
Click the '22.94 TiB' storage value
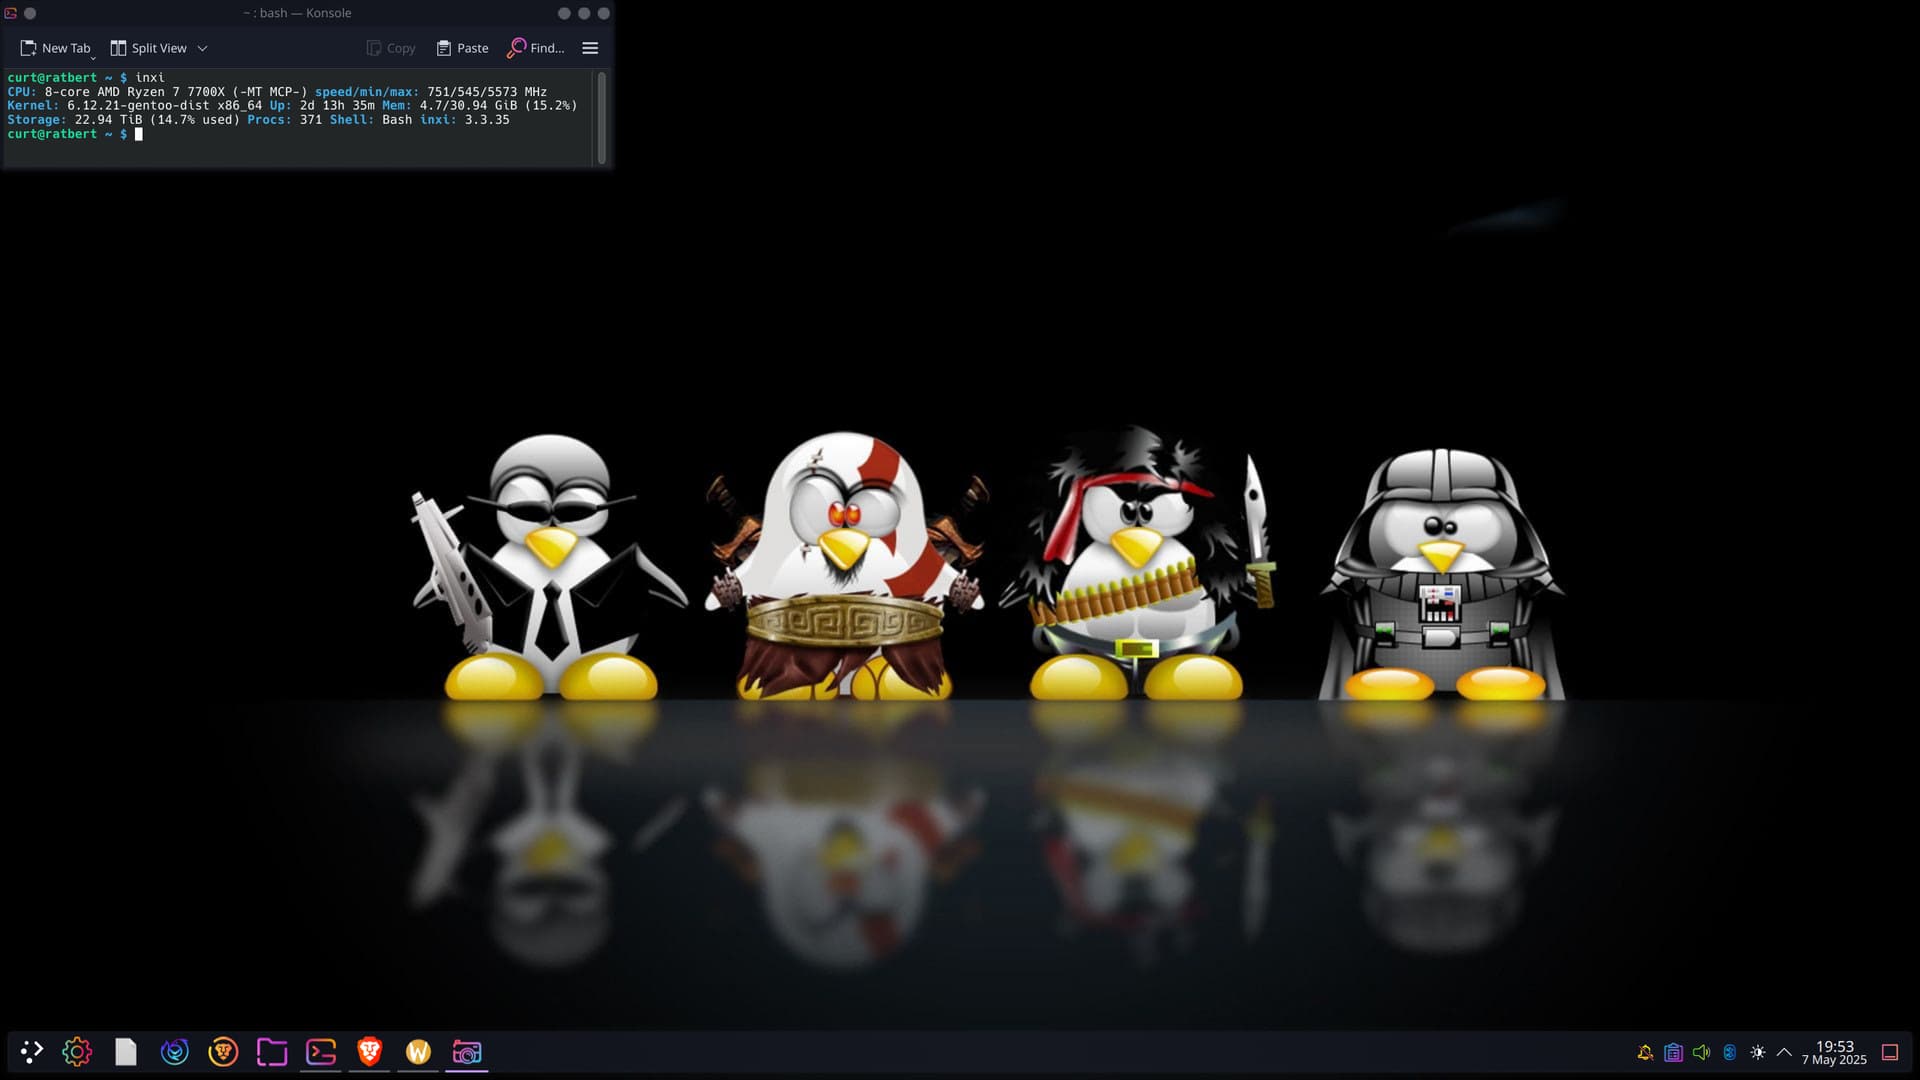point(108,119)
